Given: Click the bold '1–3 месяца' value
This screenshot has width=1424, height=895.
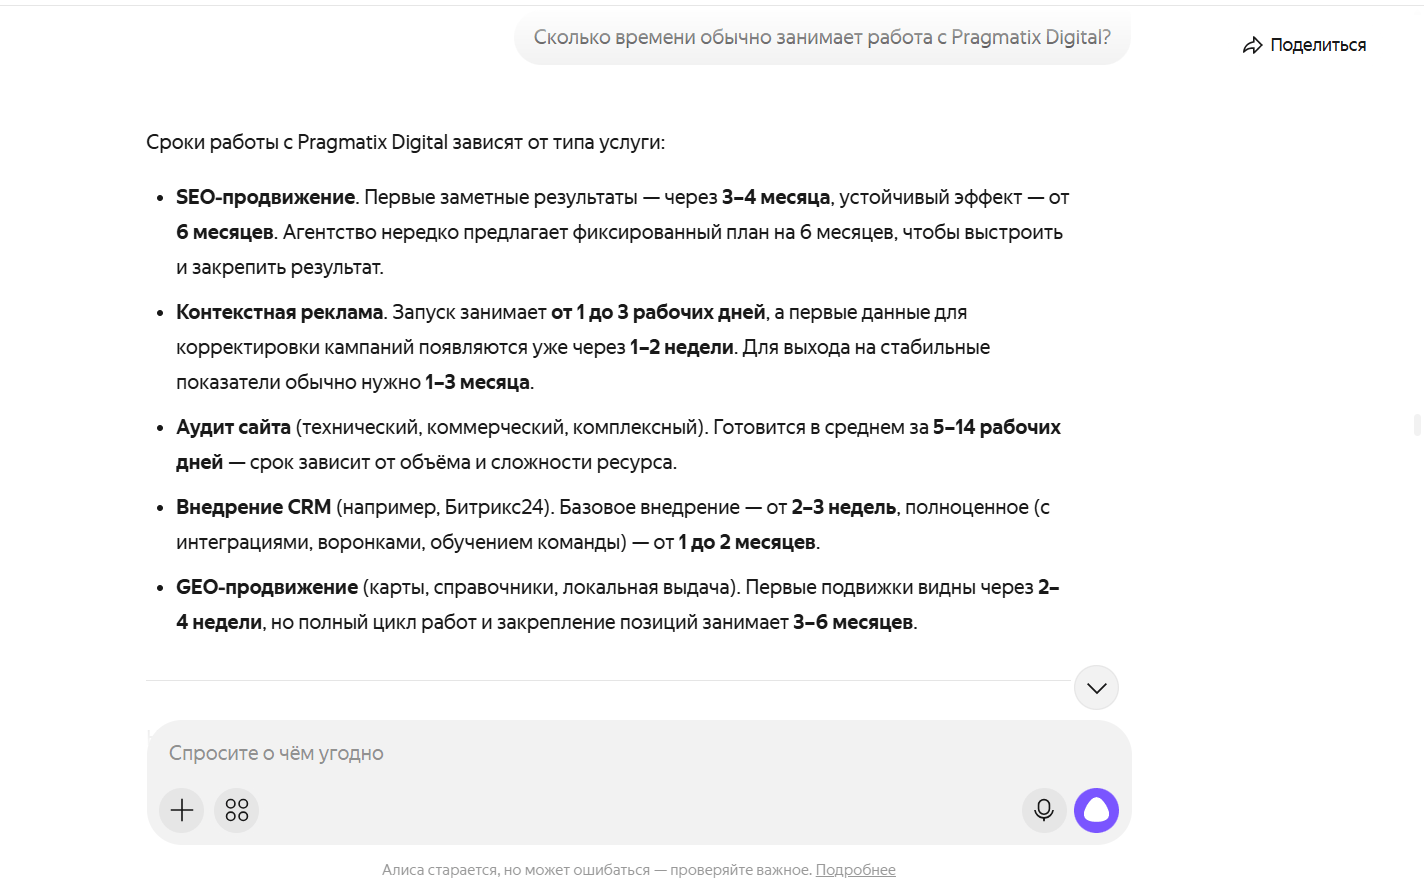Looking at the screenshot, I should pos(478,382).
